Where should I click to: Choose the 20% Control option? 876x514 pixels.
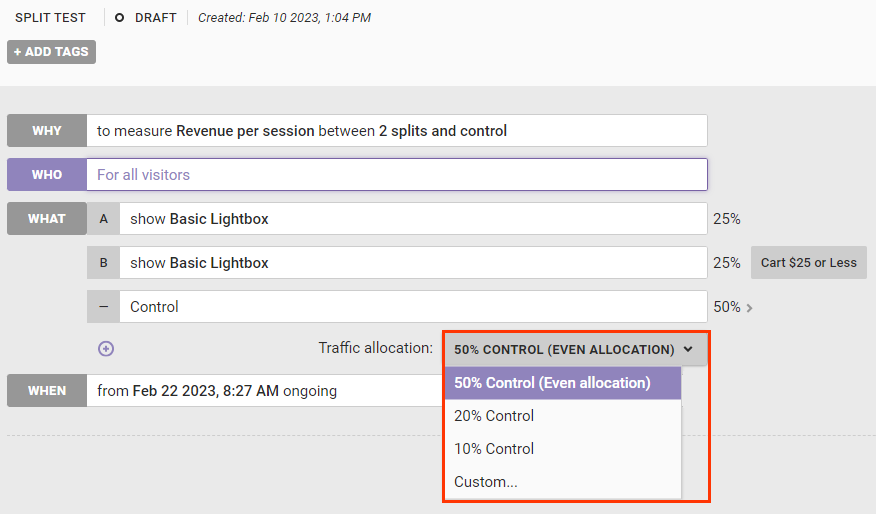pos(563,416)
